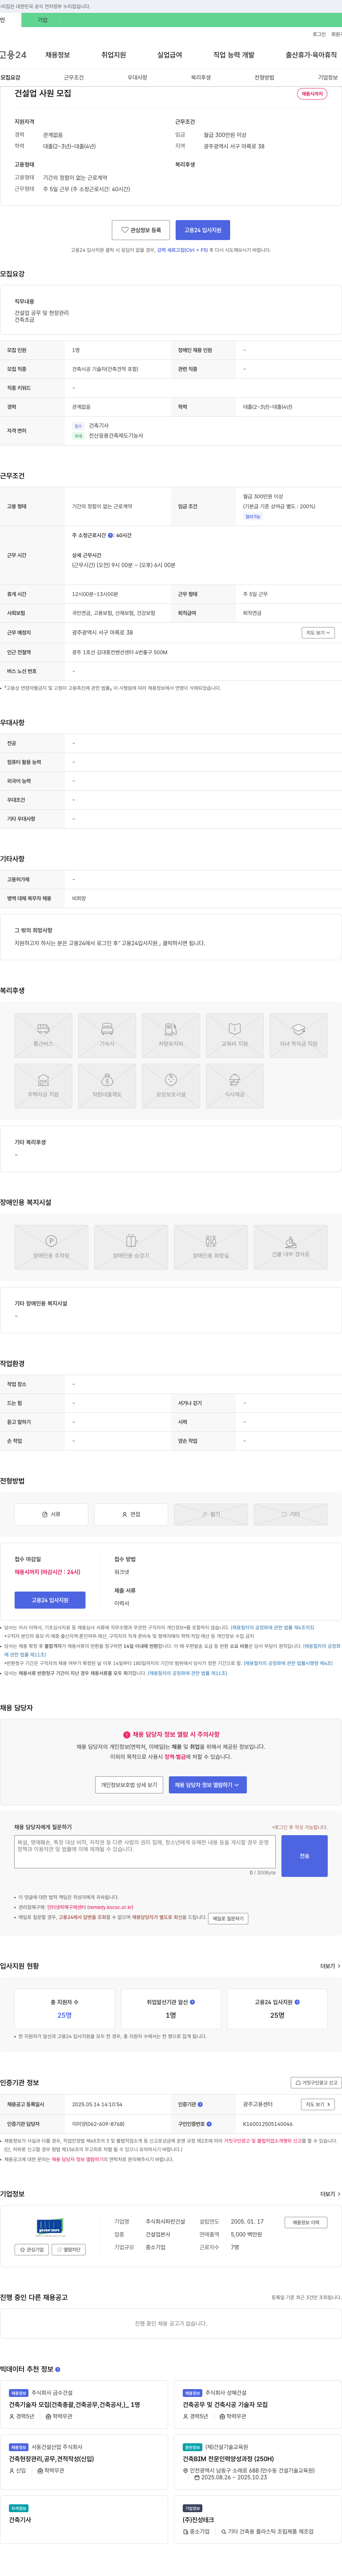Click 고용24 입사지원 button under 접수 마감일
The width and height of the screenshot is (342, 2576).
tap(49, 1600)
